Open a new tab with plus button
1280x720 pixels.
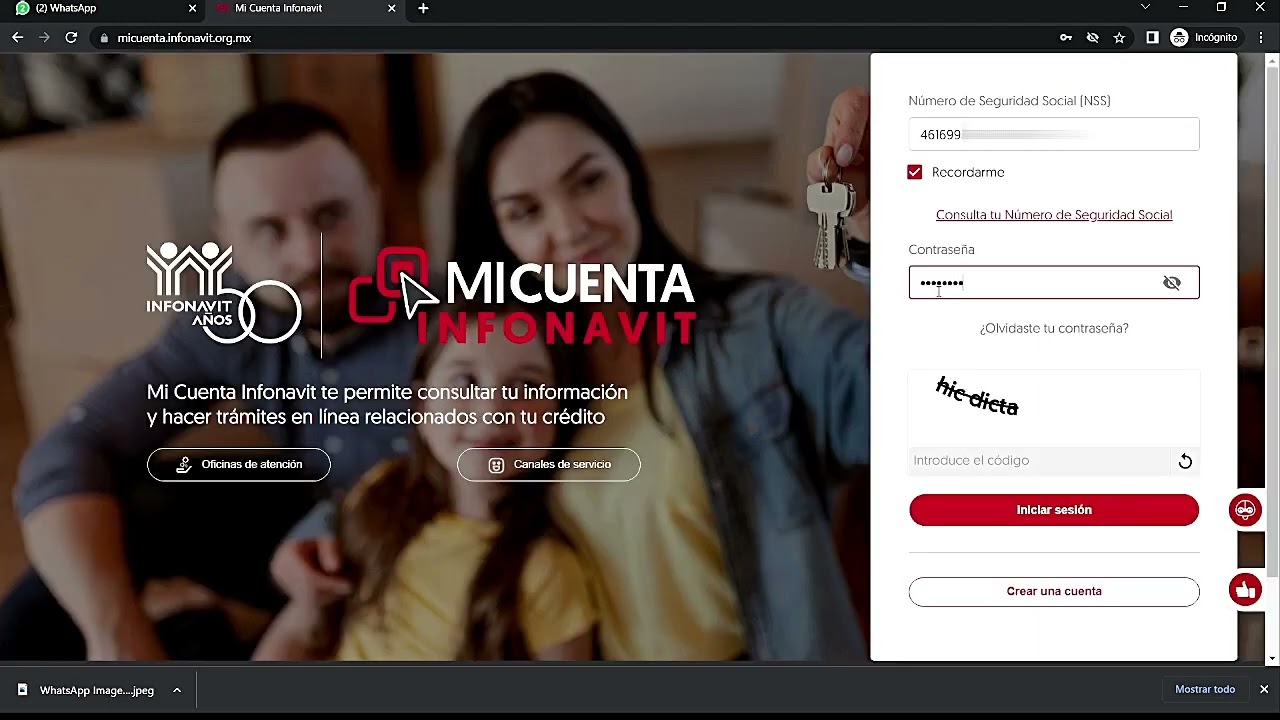423,8
